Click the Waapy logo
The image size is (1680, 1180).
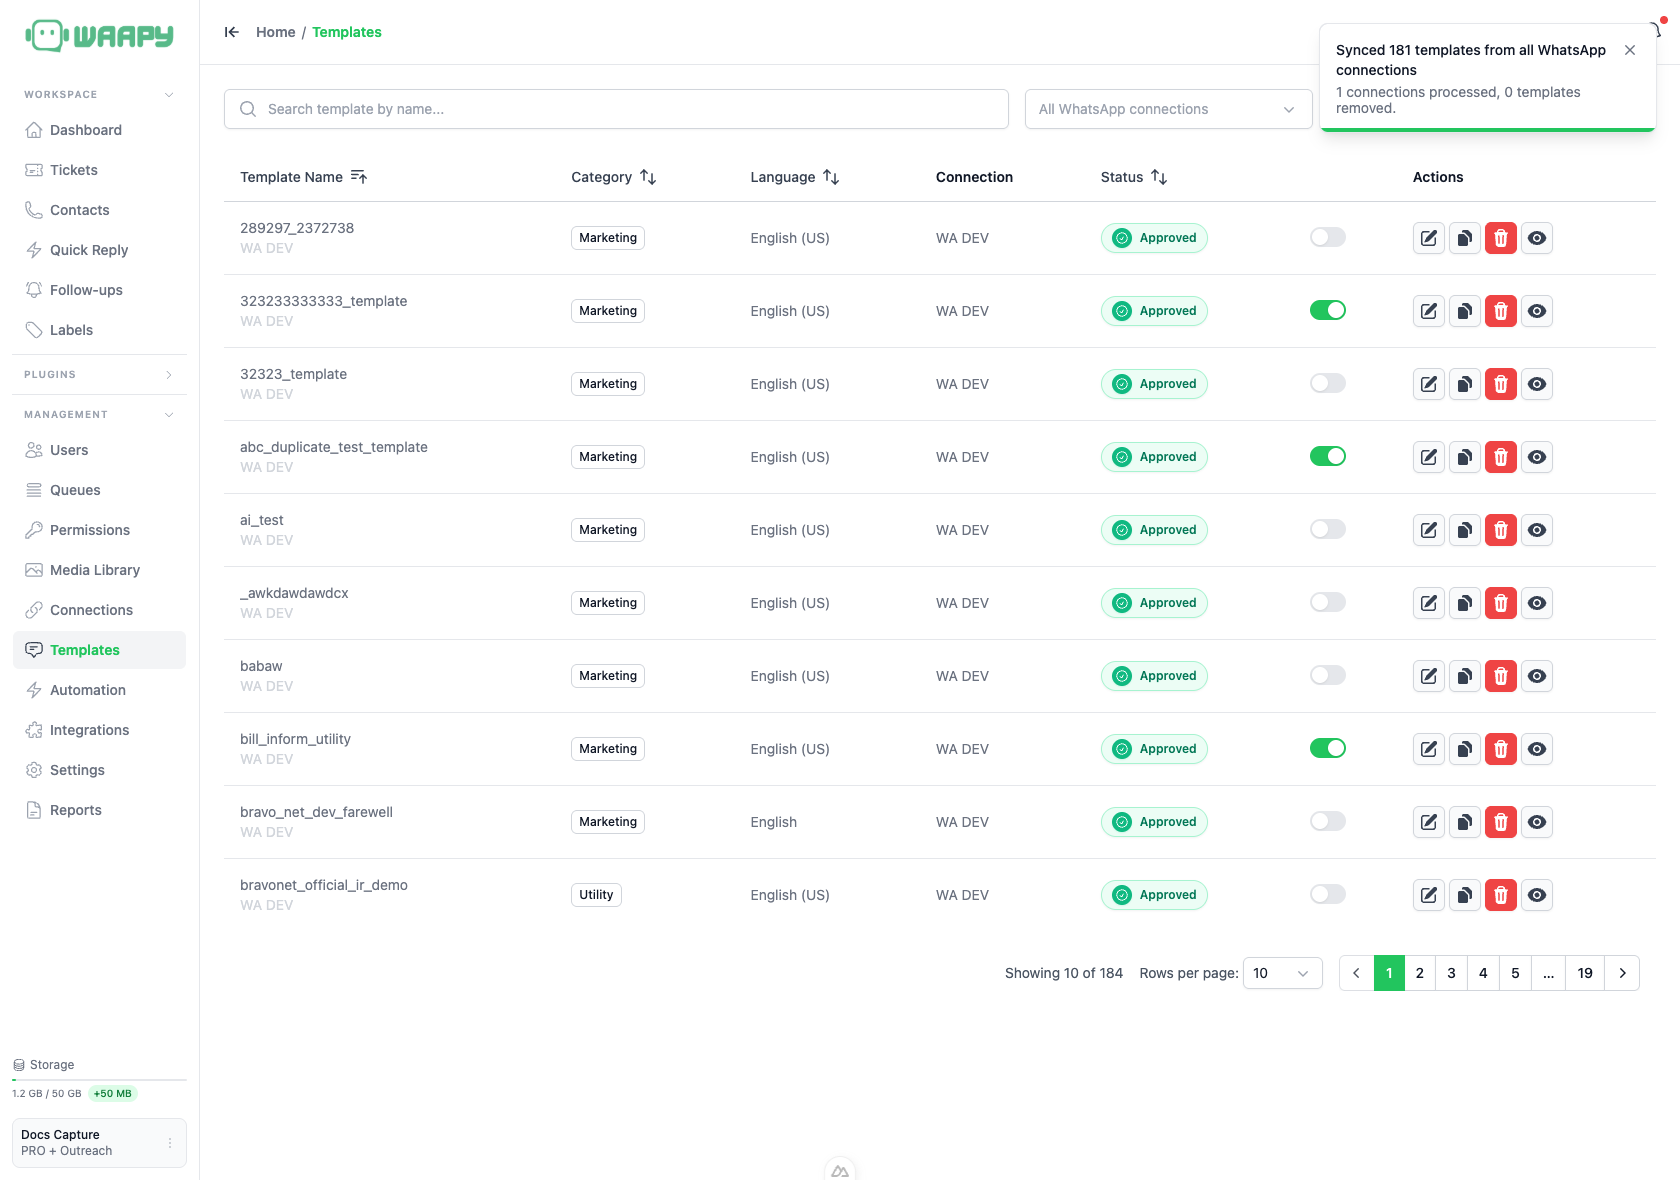pos(99,36)
